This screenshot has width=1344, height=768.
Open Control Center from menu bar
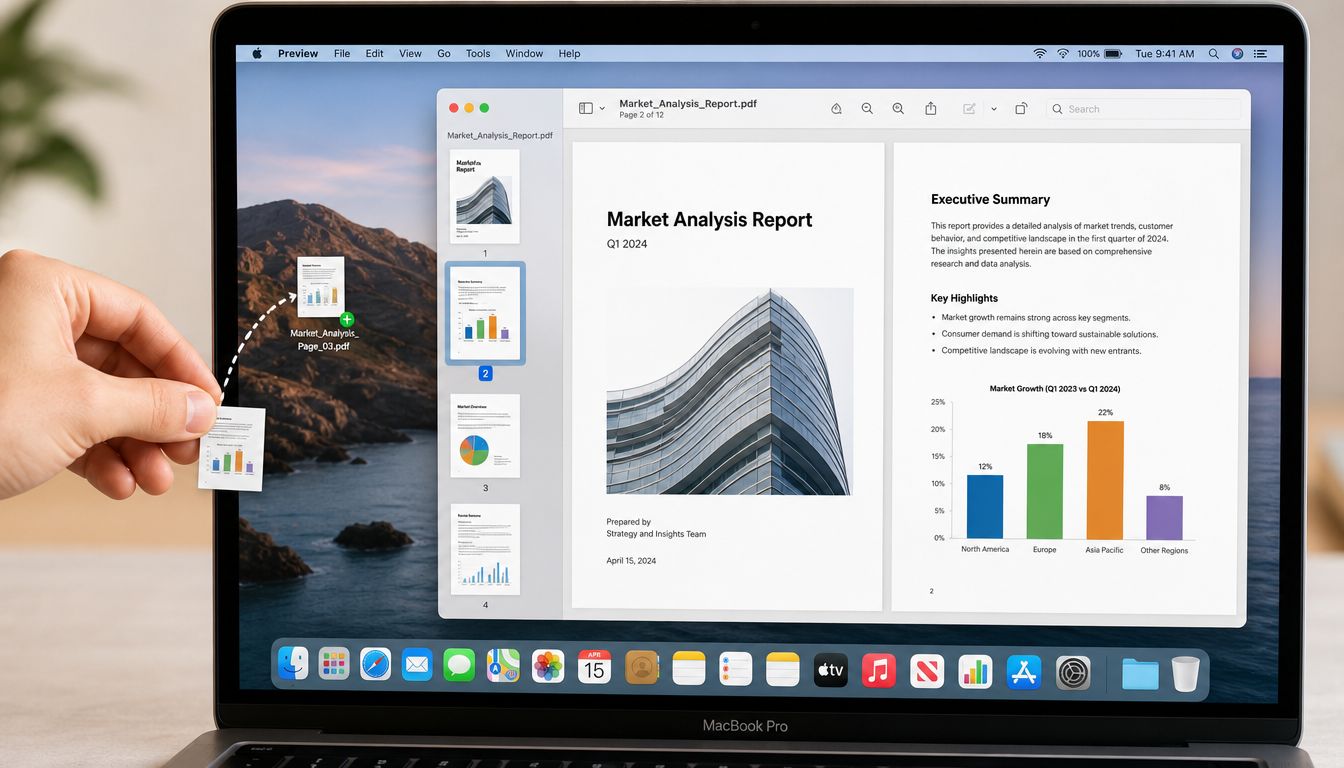tap(1262, 54)
